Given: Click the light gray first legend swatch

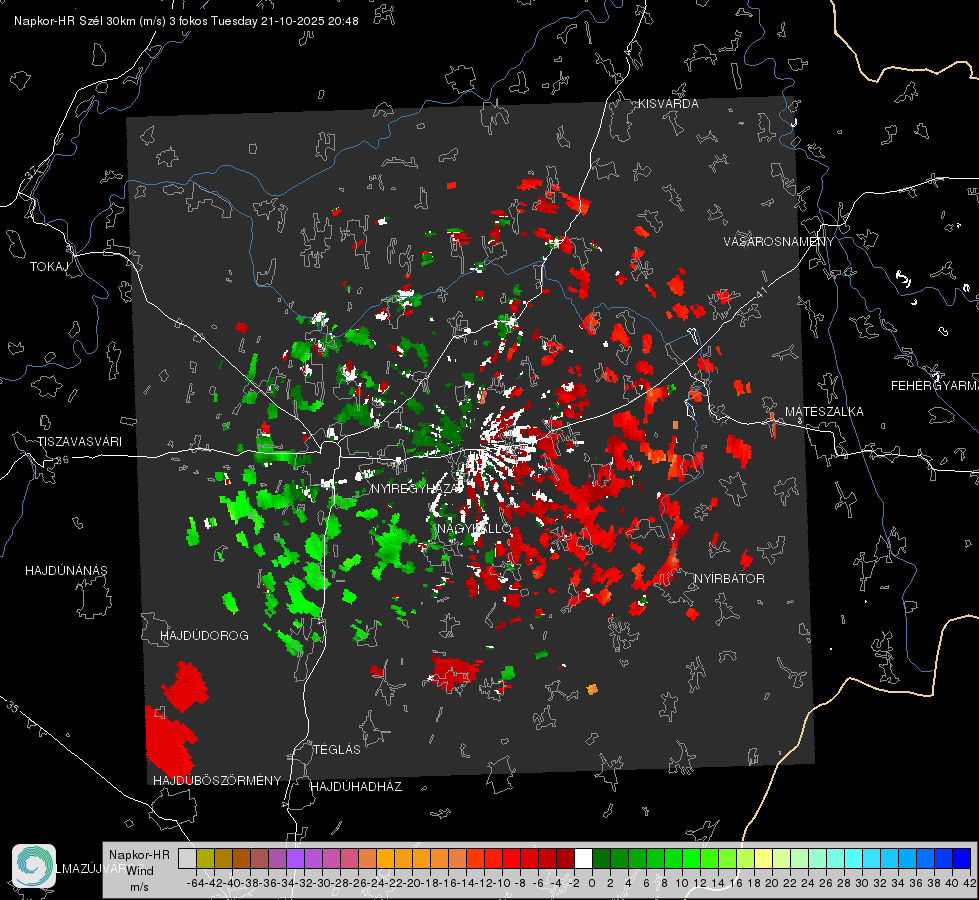Looking at the screenshot, I should (x=187, y=858).
